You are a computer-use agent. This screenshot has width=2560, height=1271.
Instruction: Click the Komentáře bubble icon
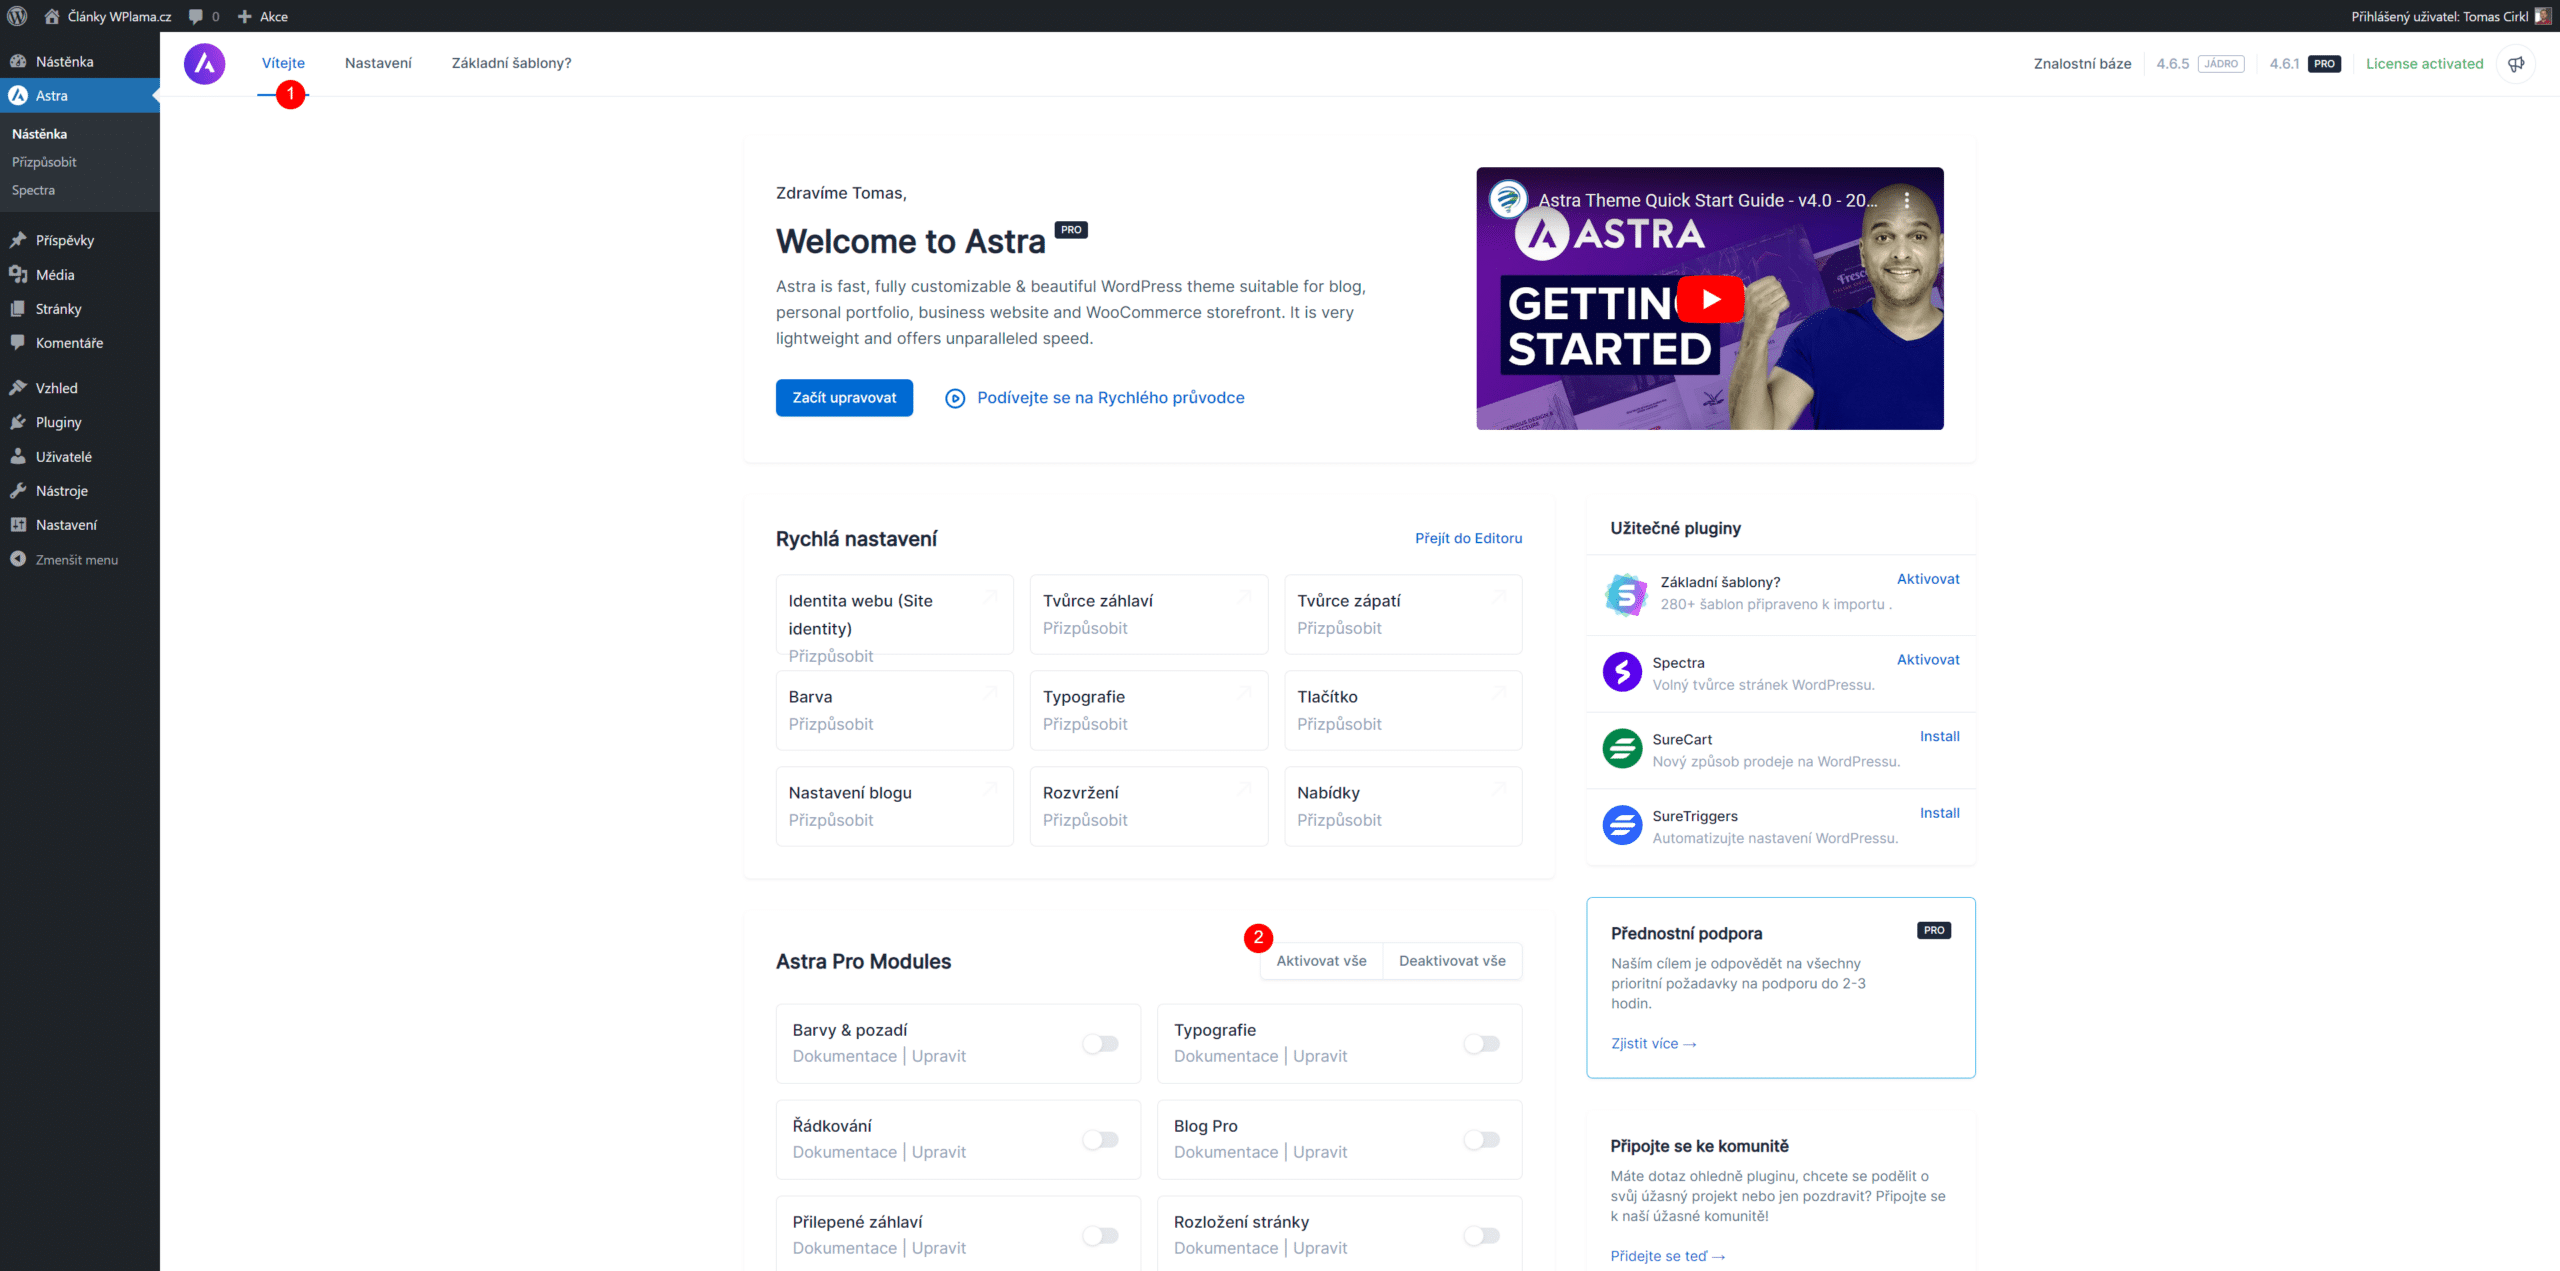18,342
